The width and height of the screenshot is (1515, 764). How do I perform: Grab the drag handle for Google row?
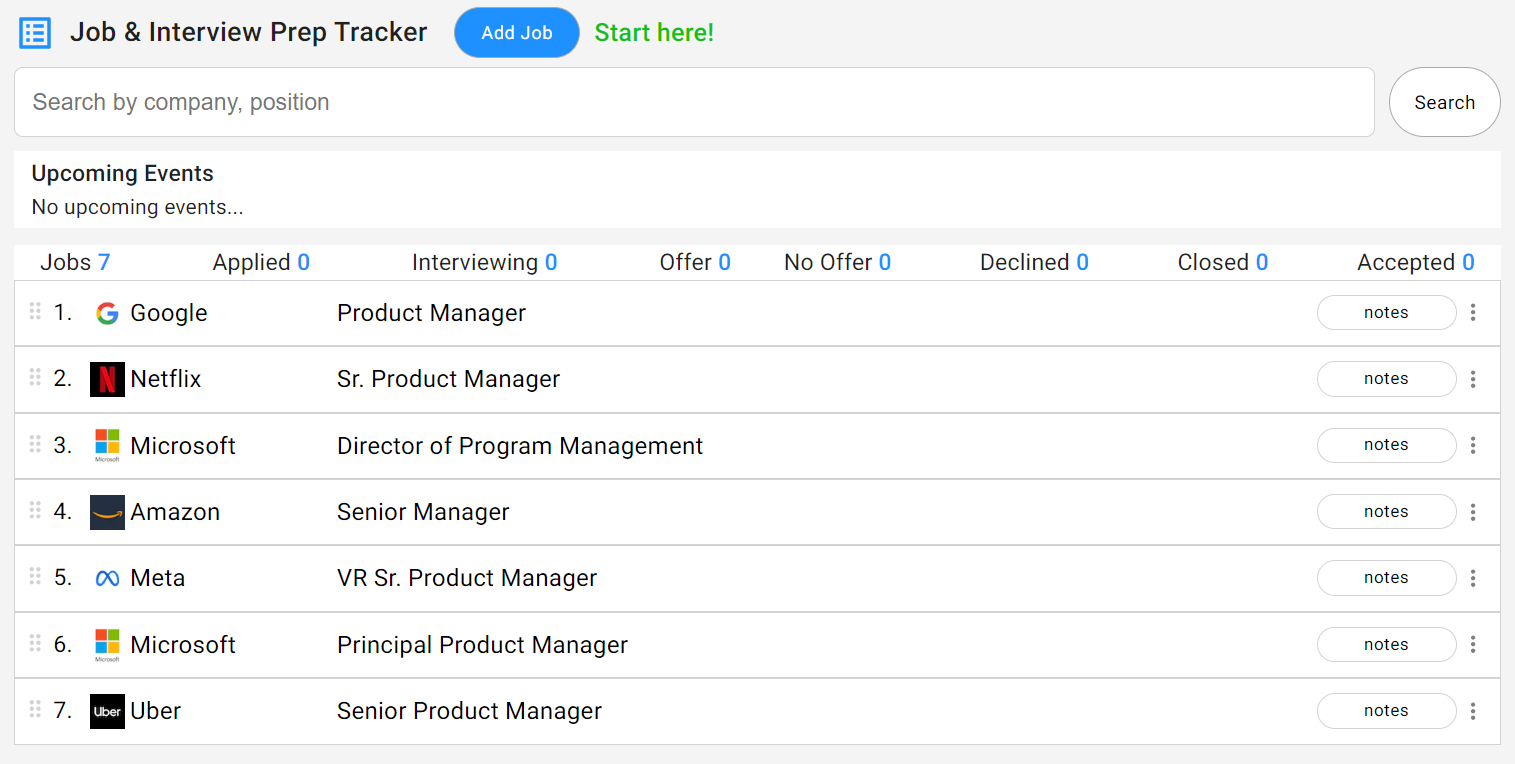(x=35, y=311)
